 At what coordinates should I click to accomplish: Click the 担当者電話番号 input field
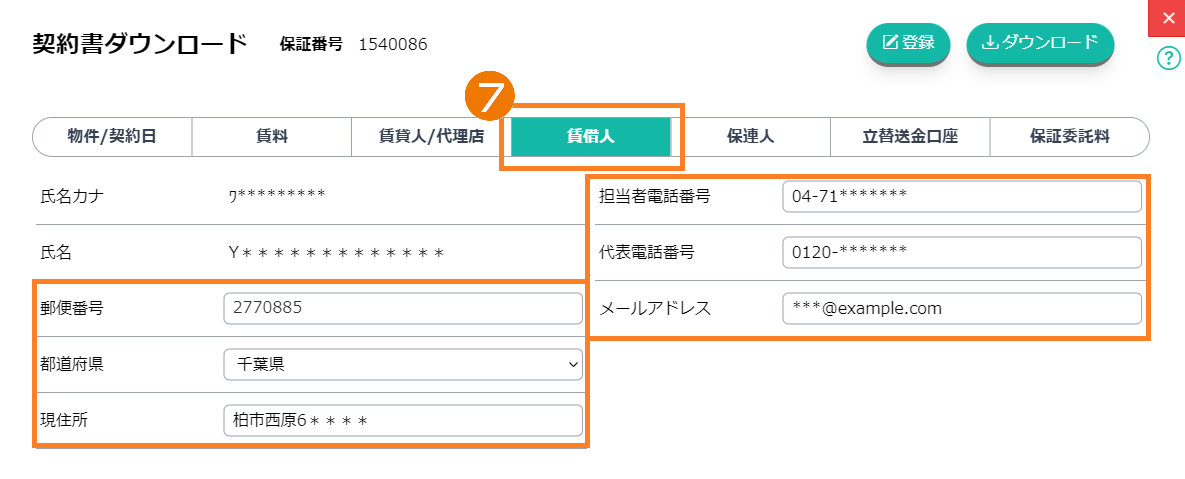961,197
